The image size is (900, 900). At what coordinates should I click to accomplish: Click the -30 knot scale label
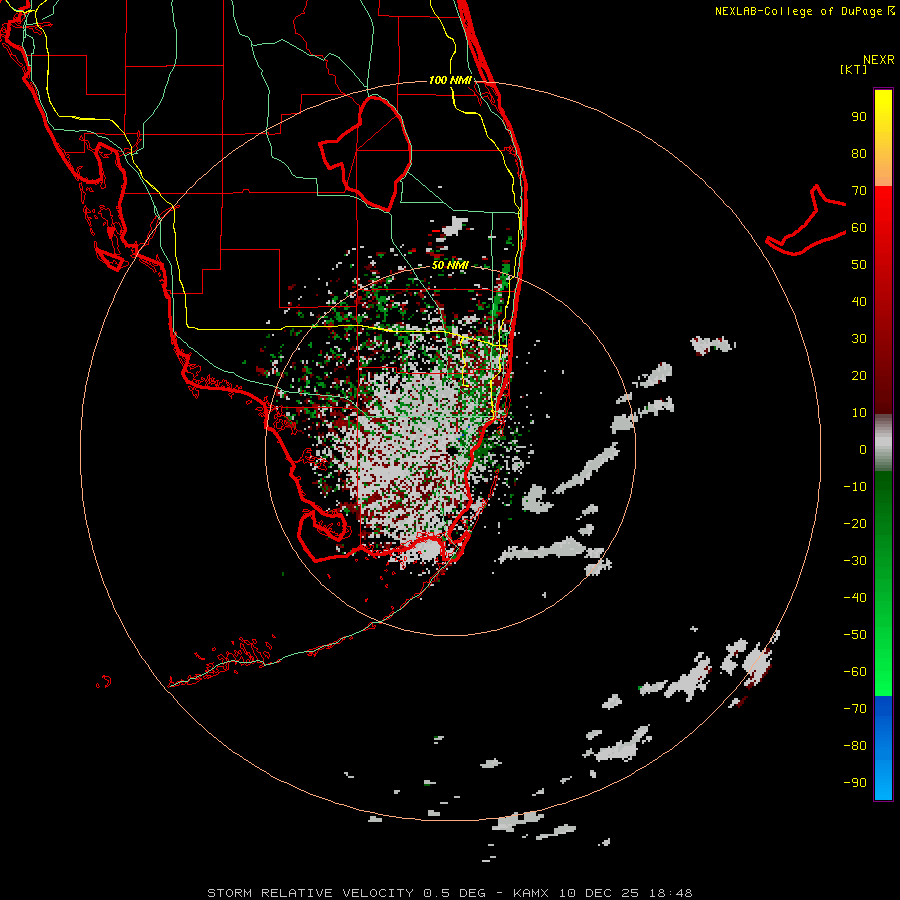click(855, 561)
